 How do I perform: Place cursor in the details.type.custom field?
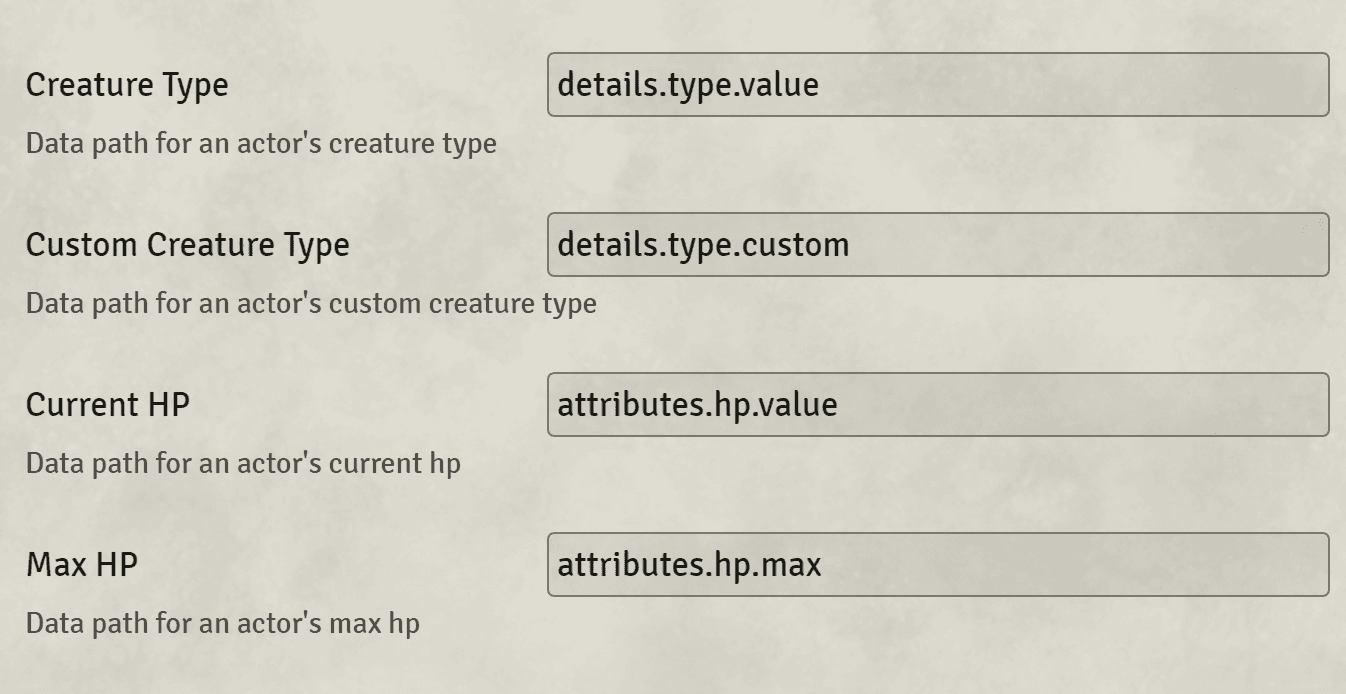pos(937,244)
